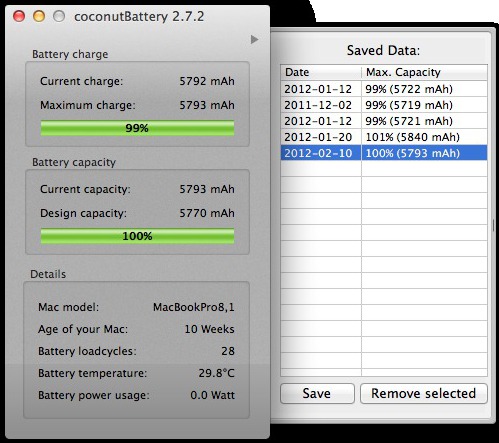
Task: Select the 2012-01-20 saved data row
Action: click(384, 137)
